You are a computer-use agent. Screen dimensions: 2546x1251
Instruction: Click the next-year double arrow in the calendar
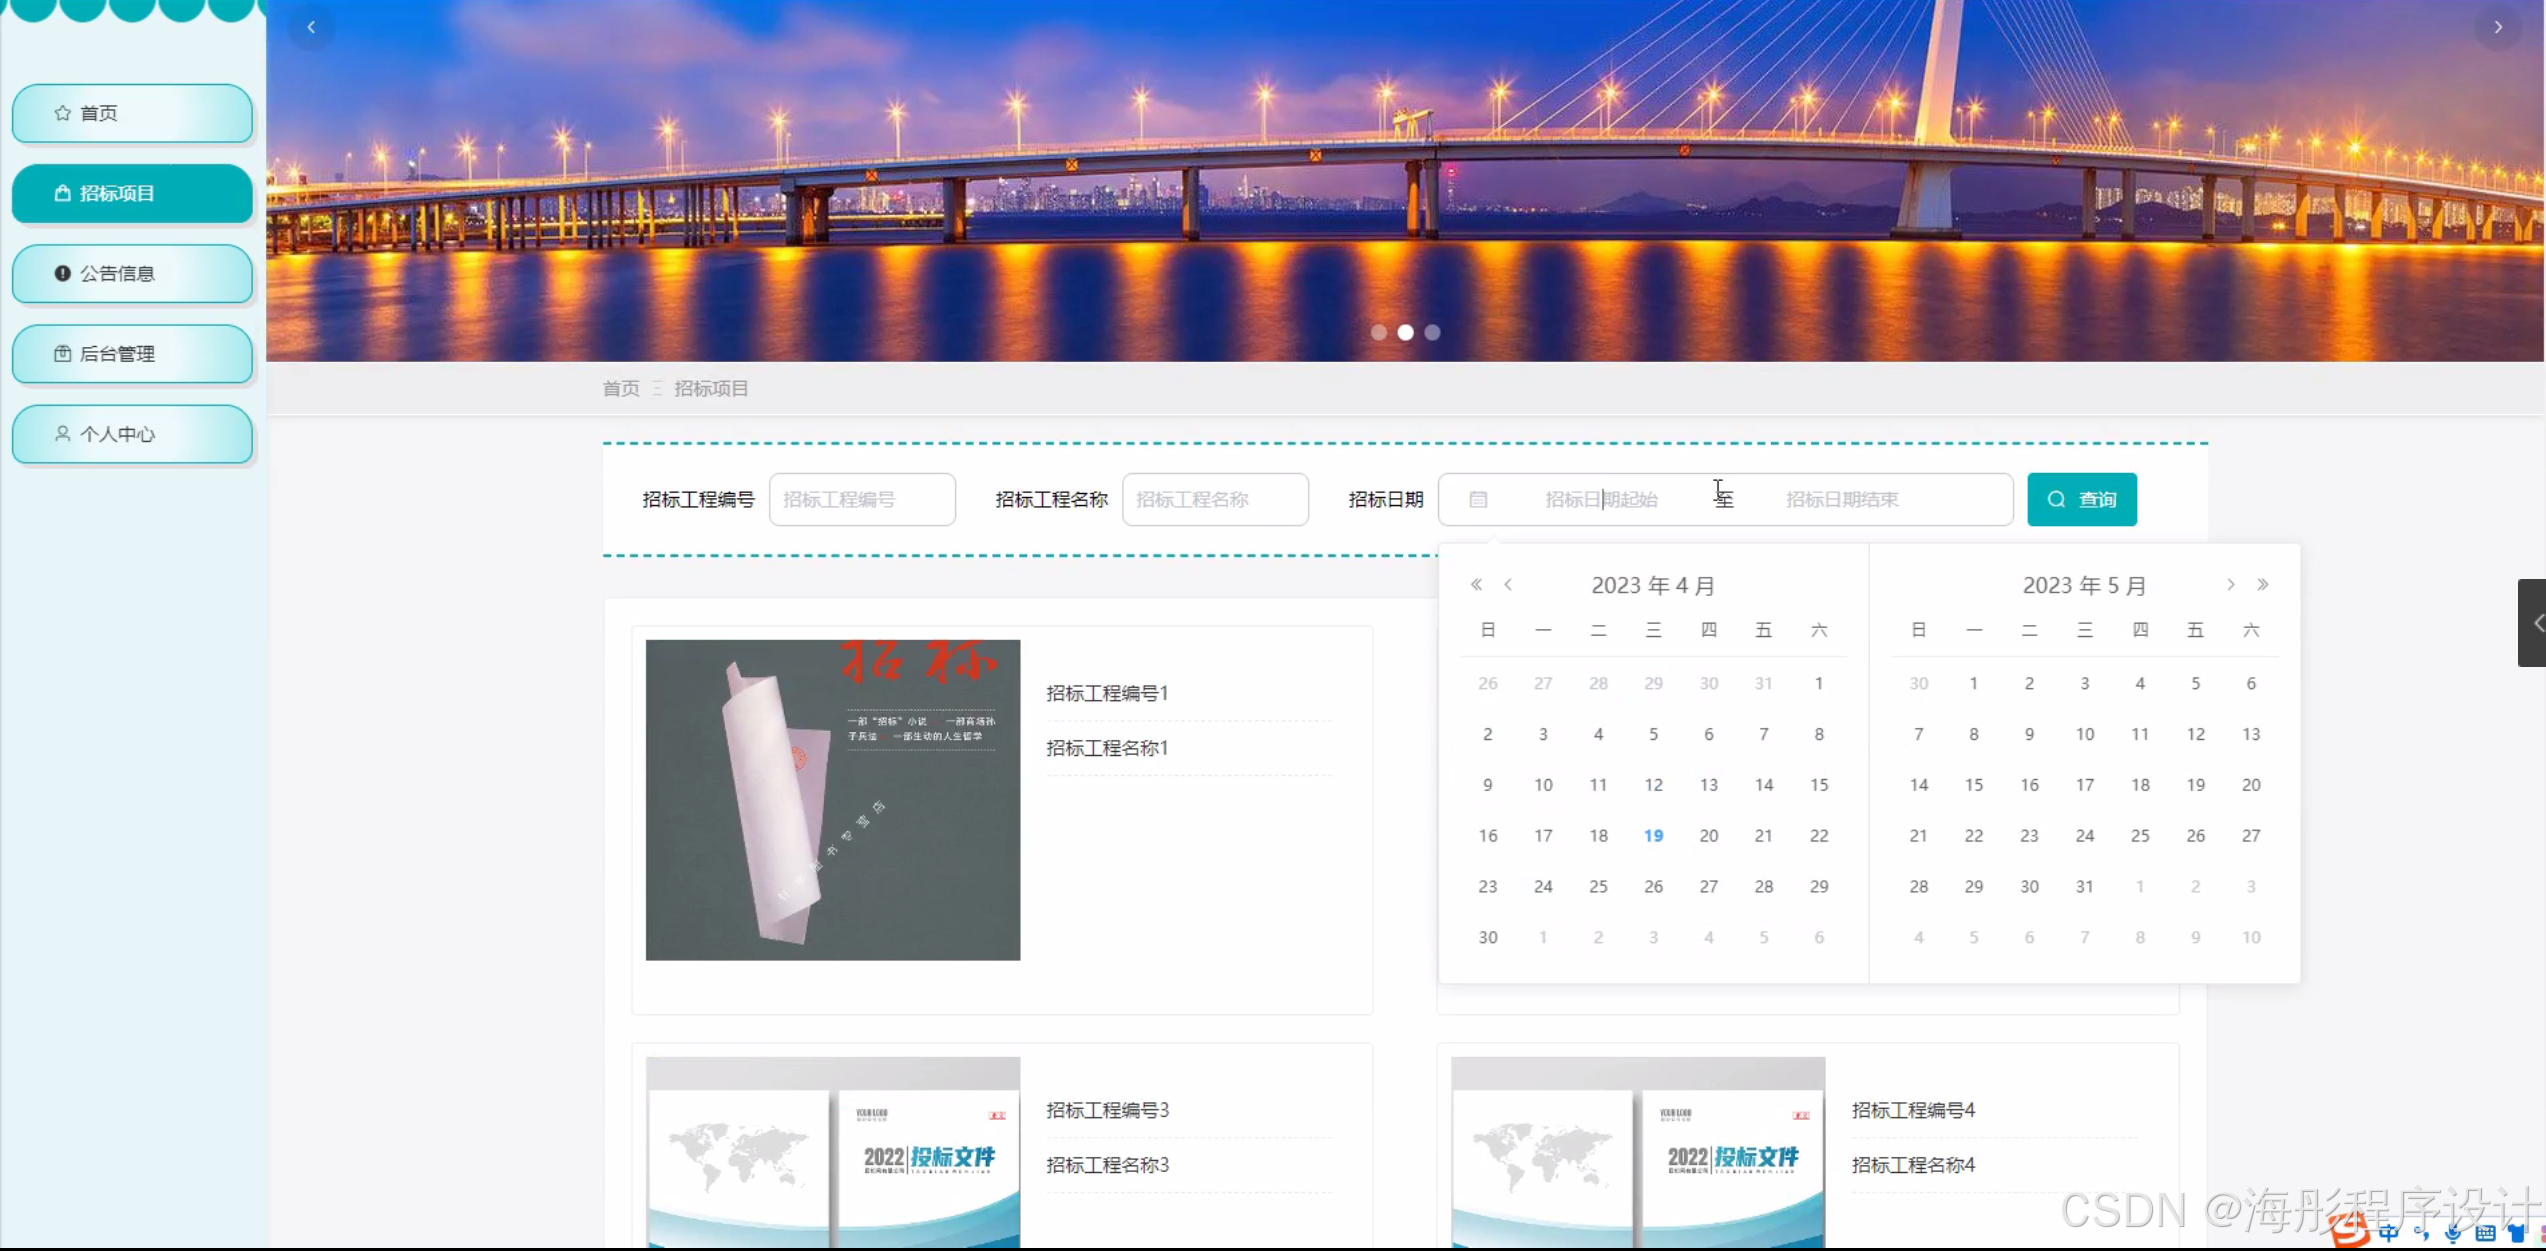(x=2262, y=585)
